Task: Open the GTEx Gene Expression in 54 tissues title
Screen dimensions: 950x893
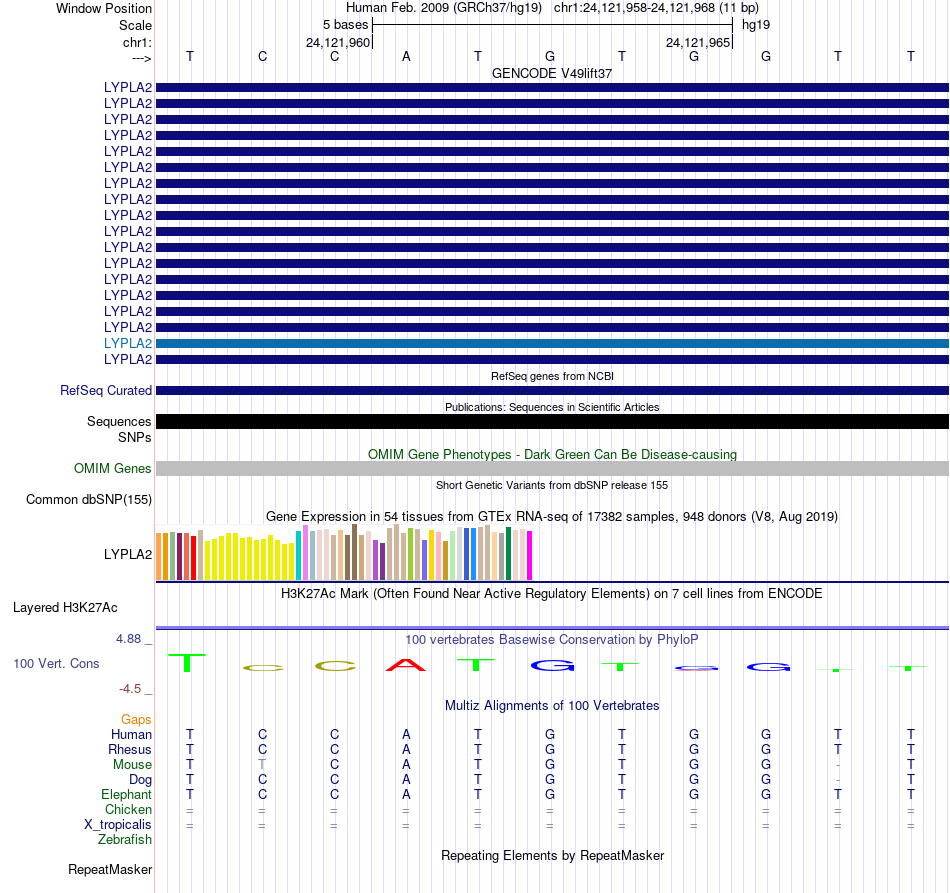Action: pos(552,517)
